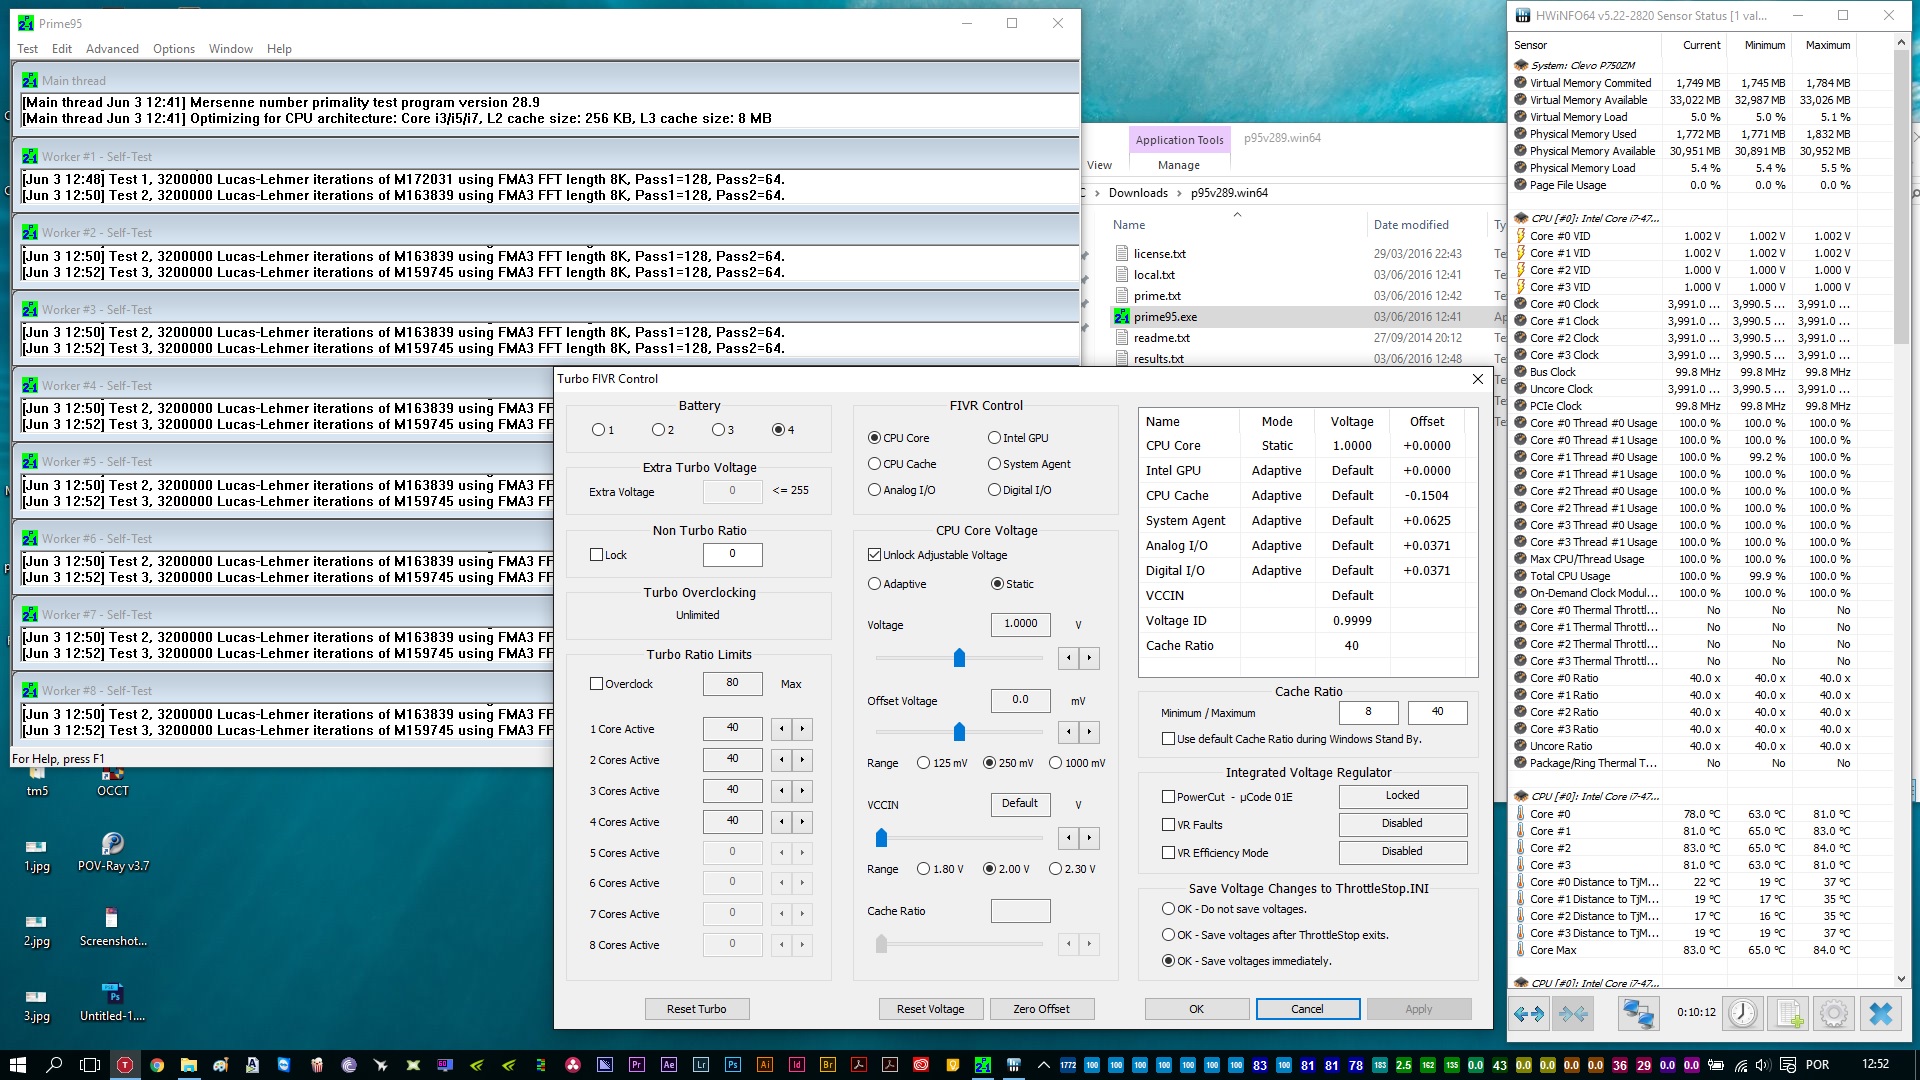Click Prime95 taskbar icon
1920x1080 pixels.
pyautogui.click(x=983, y=1065)
